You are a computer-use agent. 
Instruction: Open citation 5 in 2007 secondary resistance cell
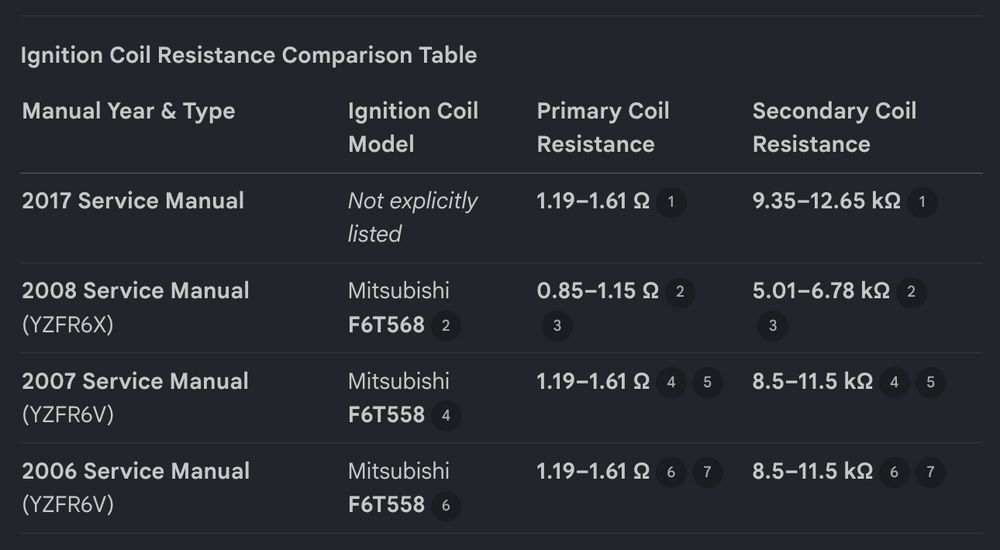click(x=930, y=382)
